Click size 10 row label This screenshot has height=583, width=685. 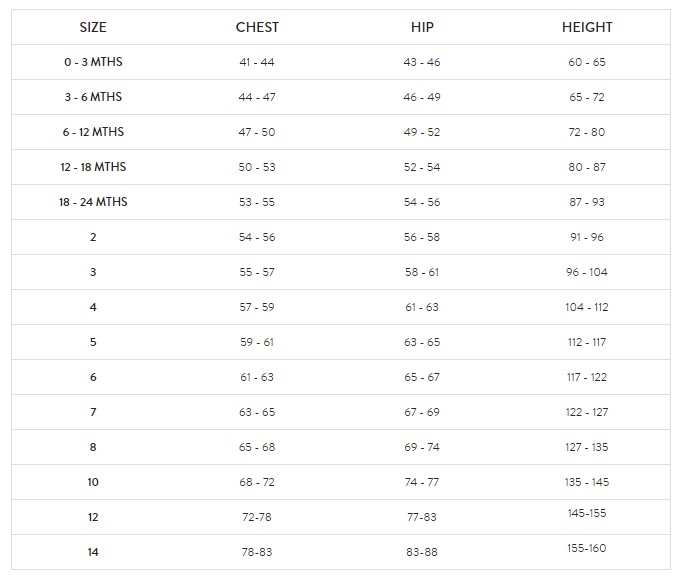tap(93, 482)
